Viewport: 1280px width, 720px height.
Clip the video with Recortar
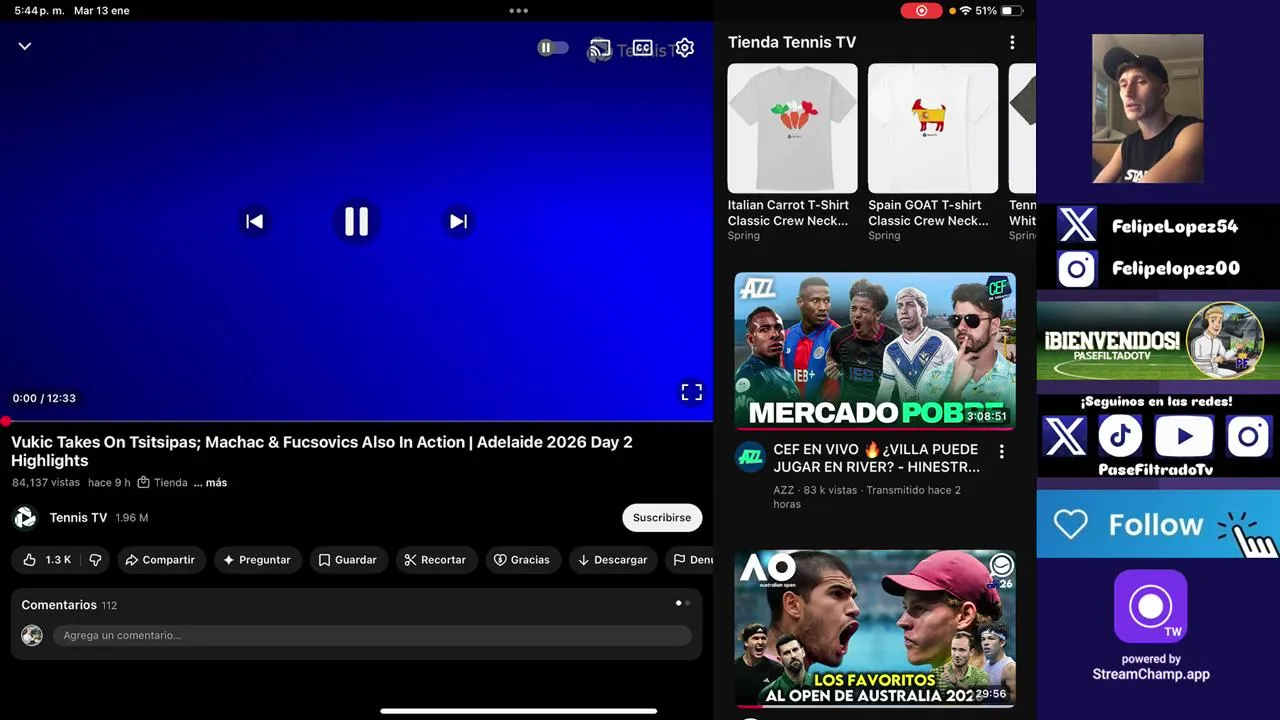point(435,560)
